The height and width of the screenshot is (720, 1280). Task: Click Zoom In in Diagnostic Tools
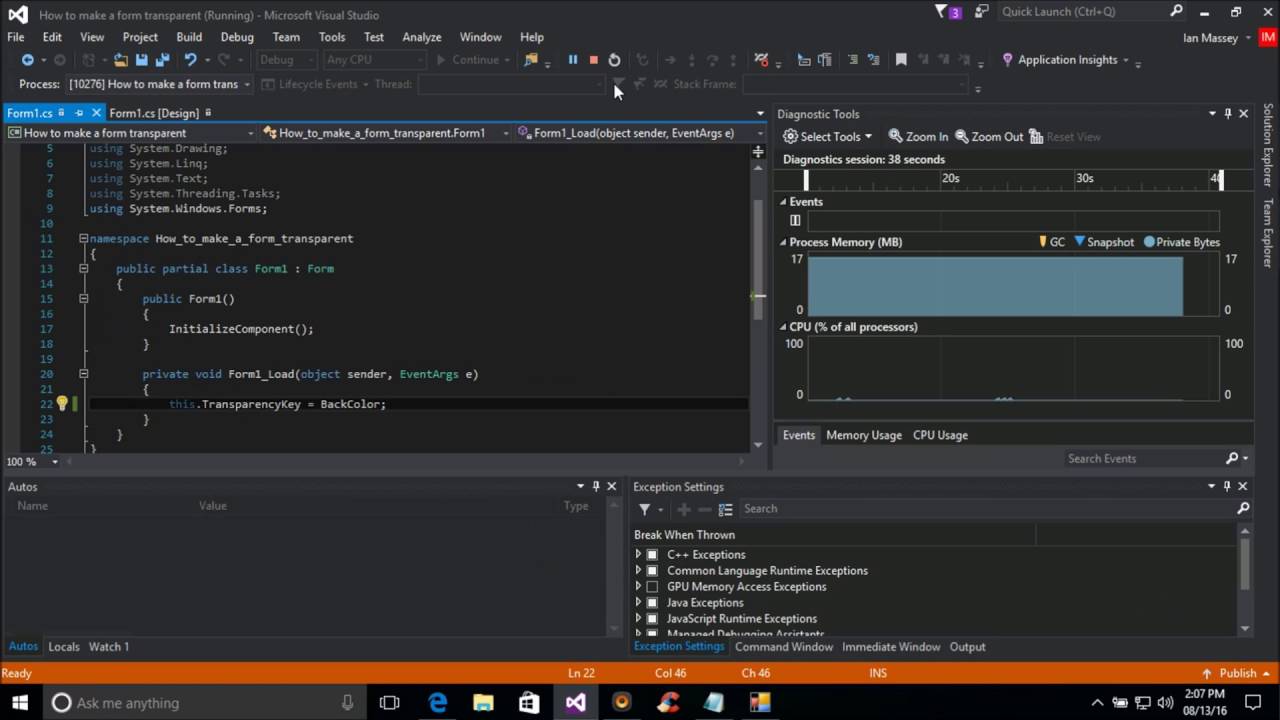click(x=916, y=136)
